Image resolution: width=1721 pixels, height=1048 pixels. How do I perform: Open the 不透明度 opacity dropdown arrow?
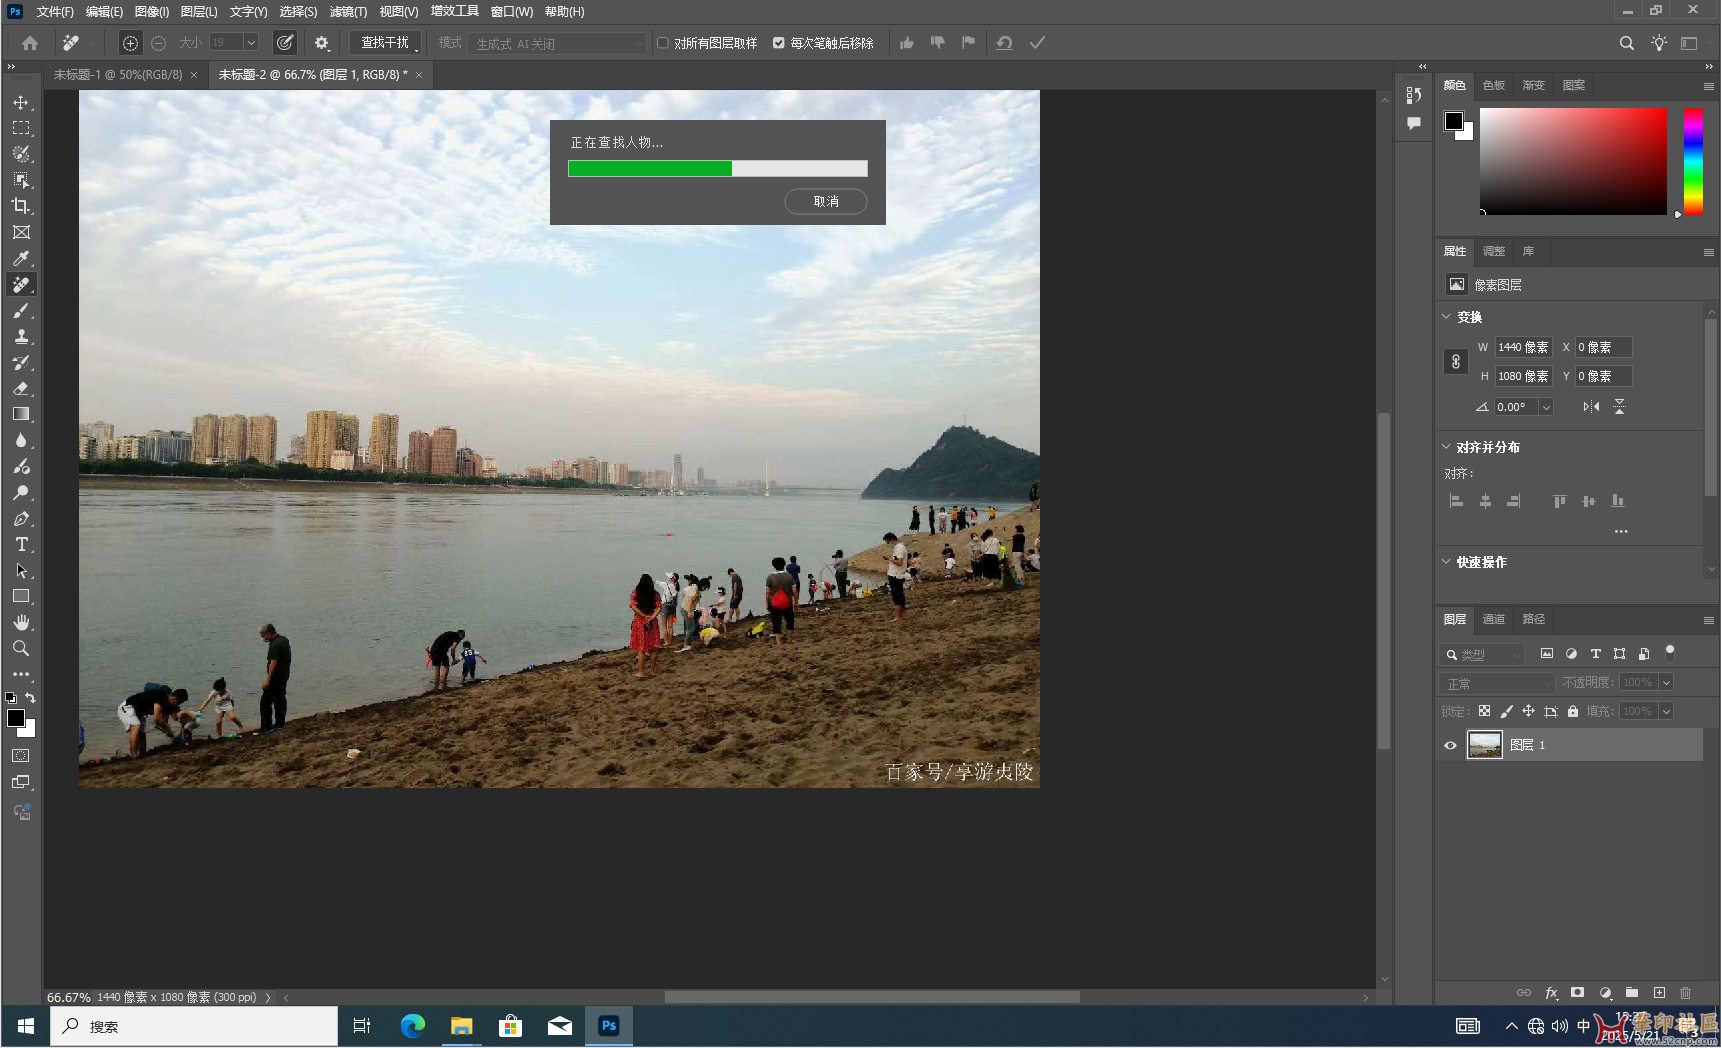pos(1666,683)
